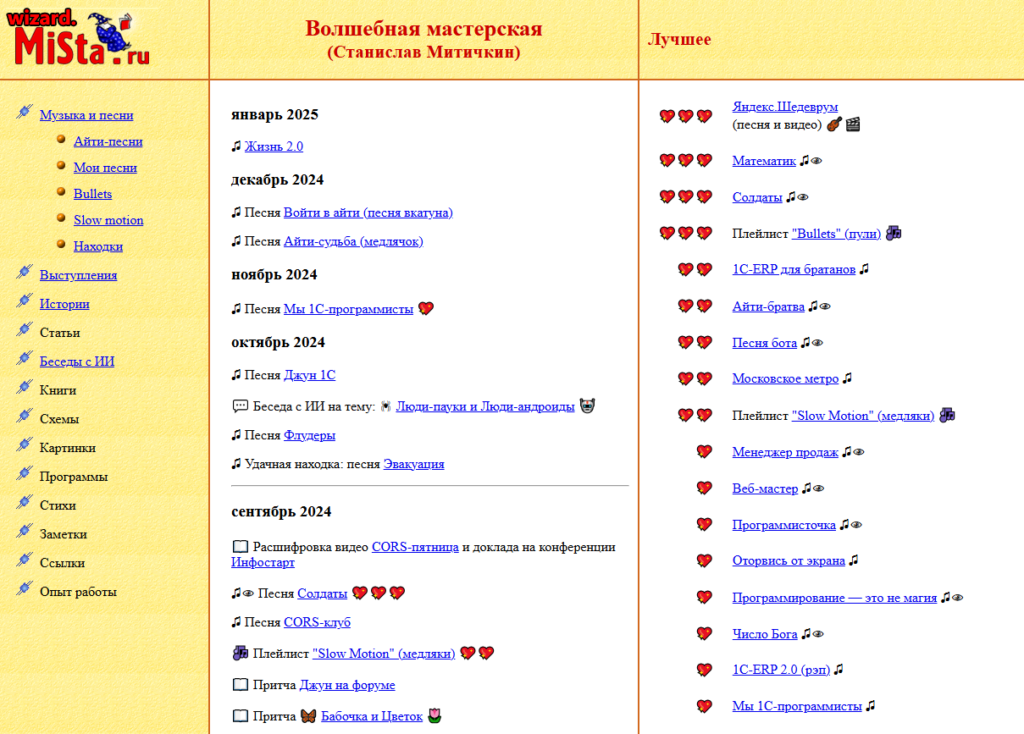Open the CORS-клуб song link
The image size is (1024, 734).
(317, 622)
